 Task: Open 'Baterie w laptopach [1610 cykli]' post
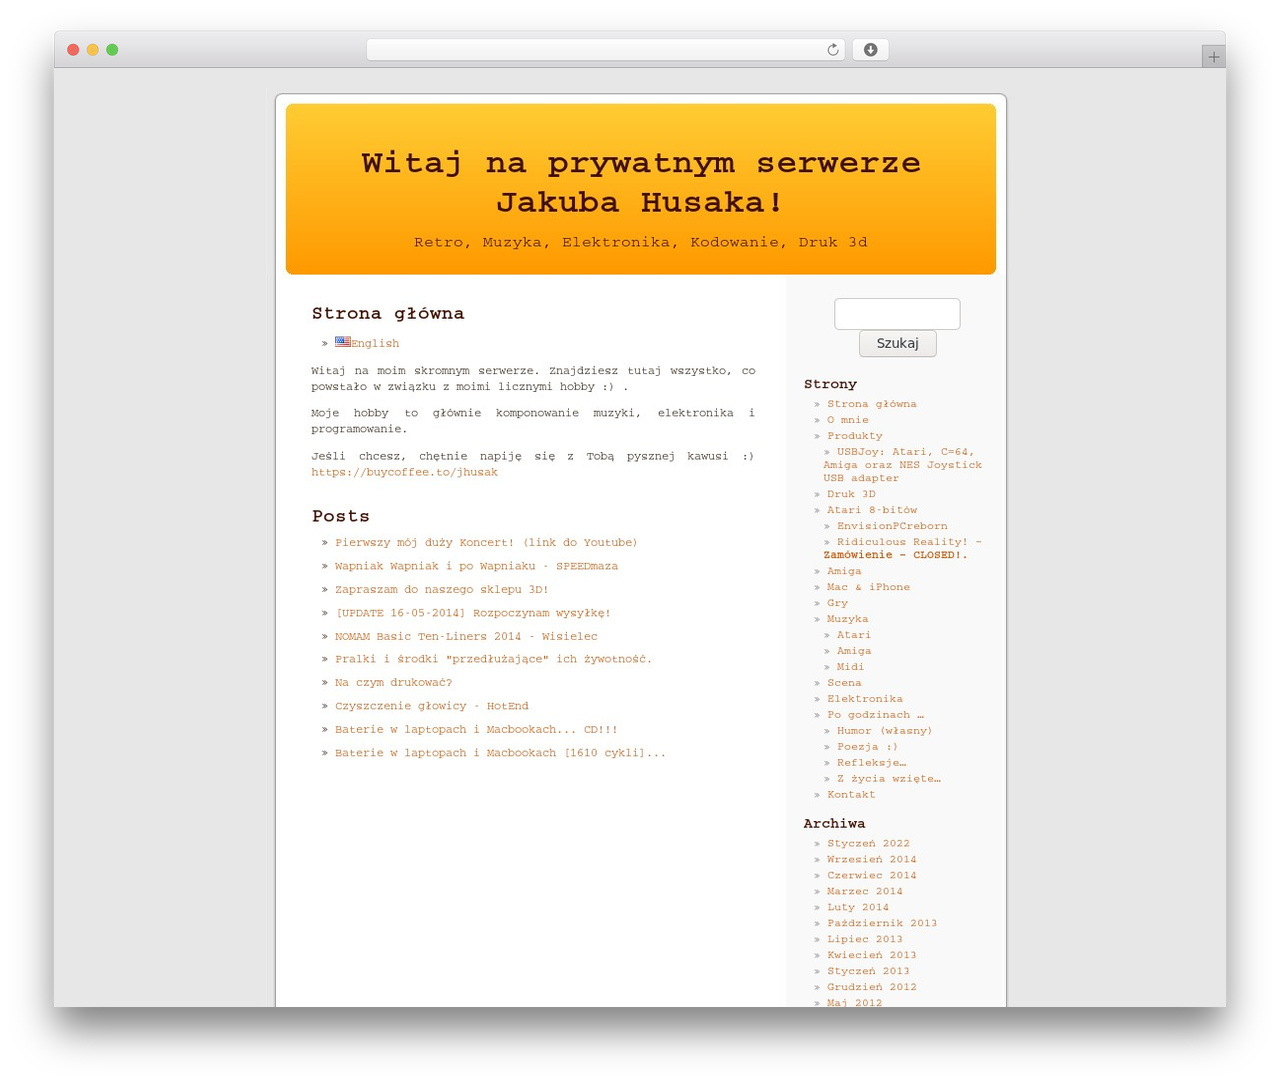[500, 753]
